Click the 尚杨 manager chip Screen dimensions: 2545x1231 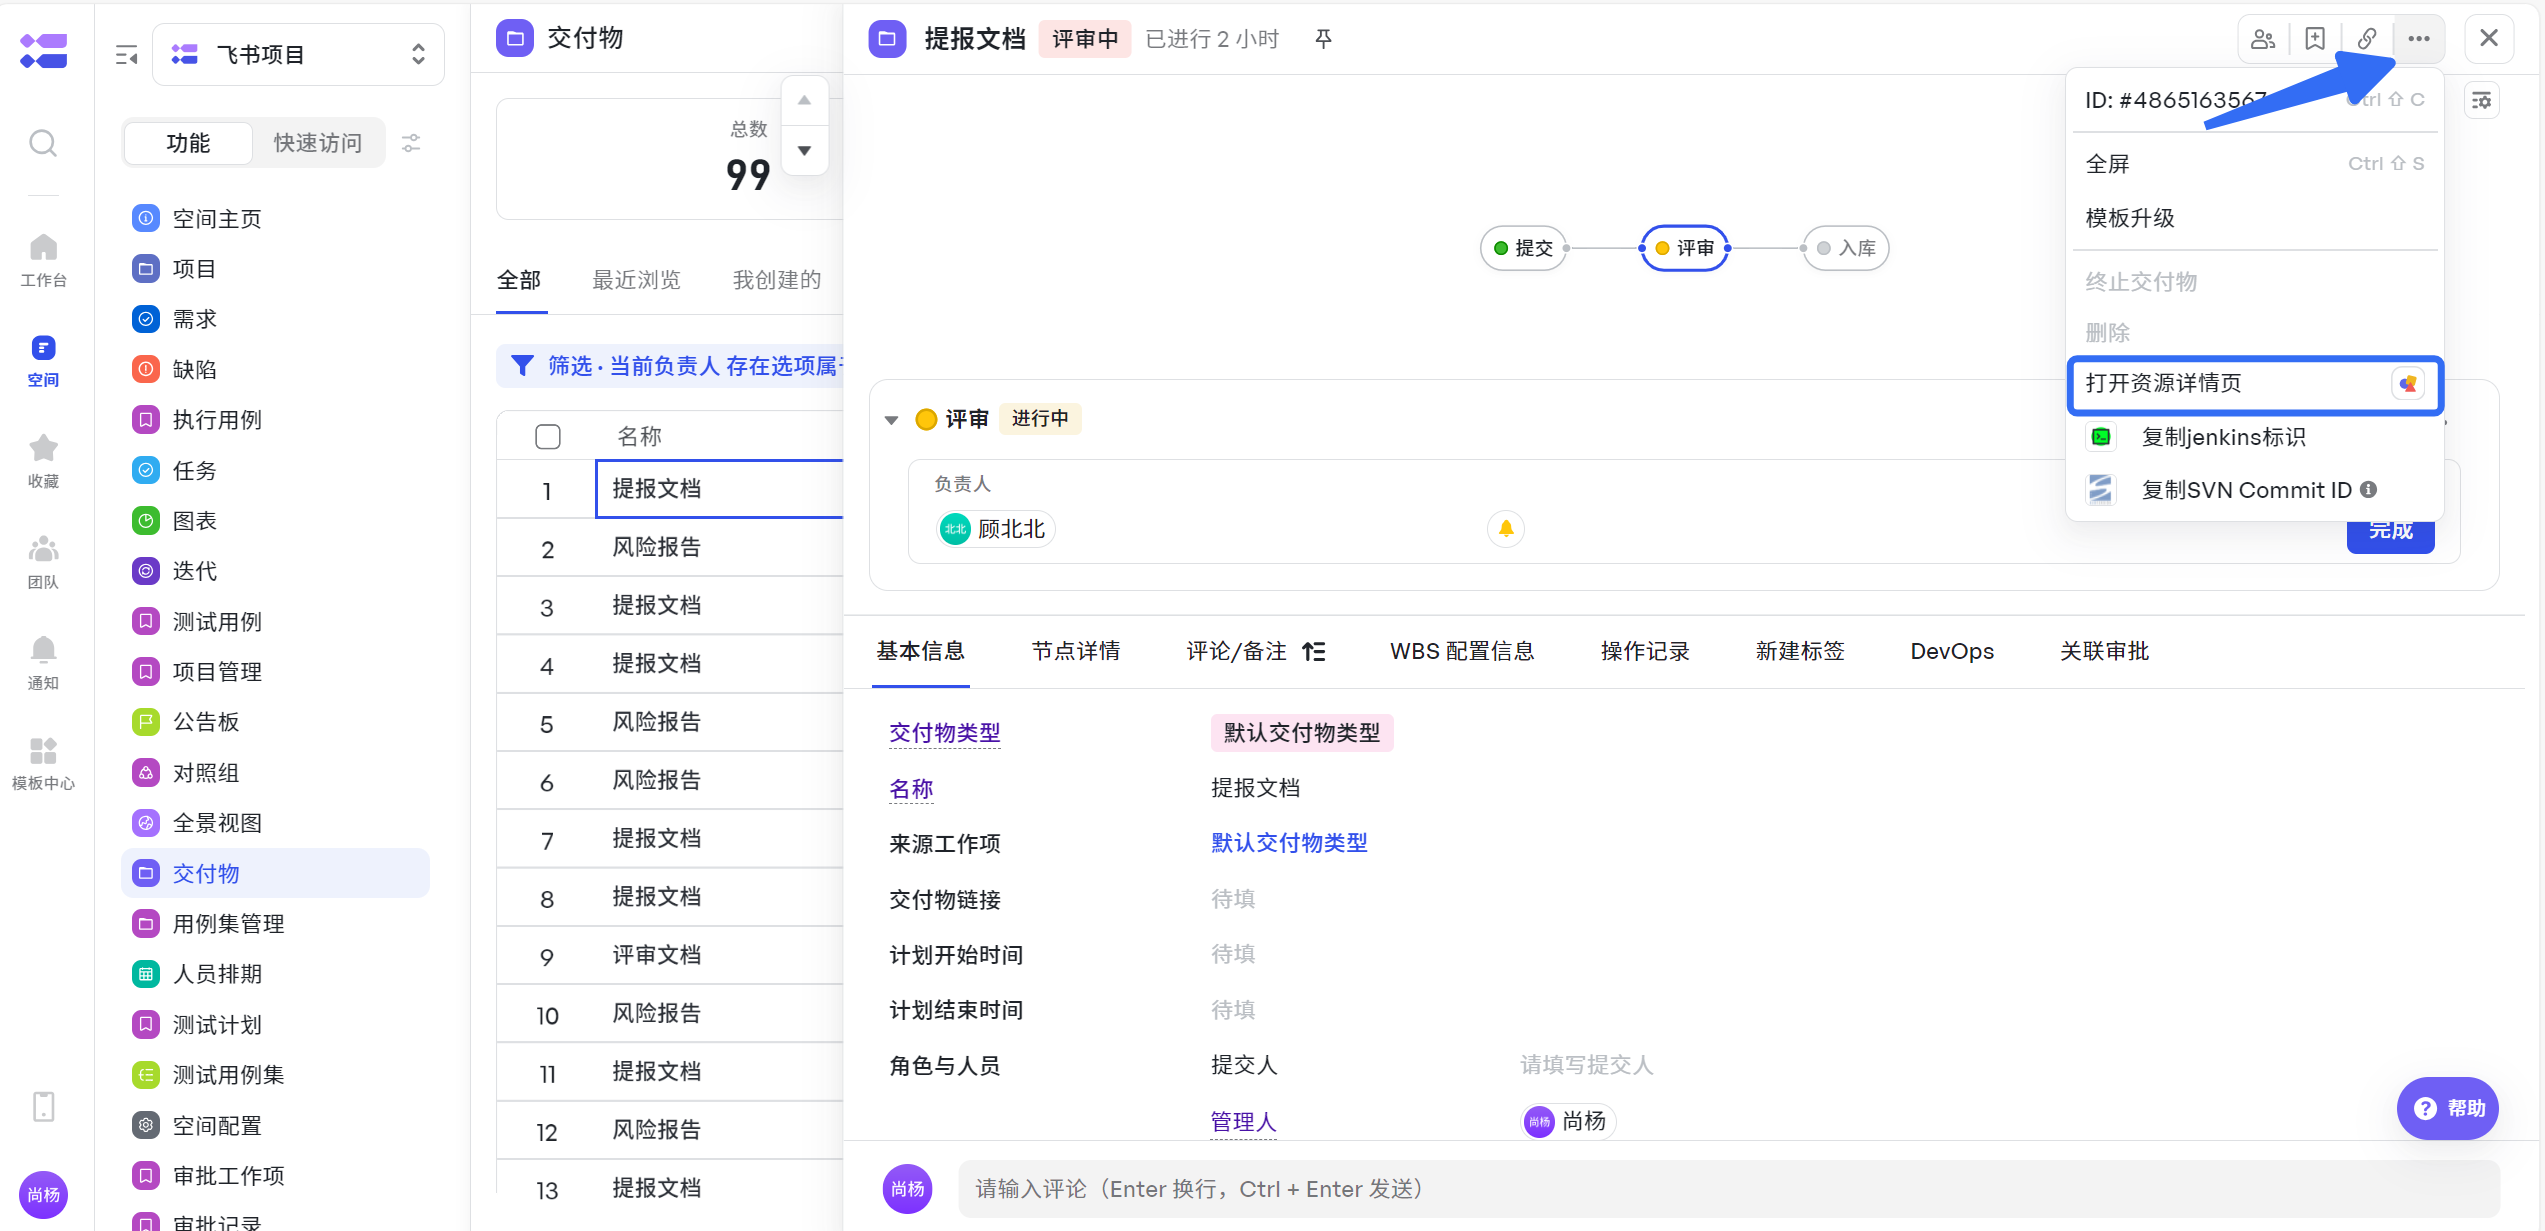coord(1568,1121)
